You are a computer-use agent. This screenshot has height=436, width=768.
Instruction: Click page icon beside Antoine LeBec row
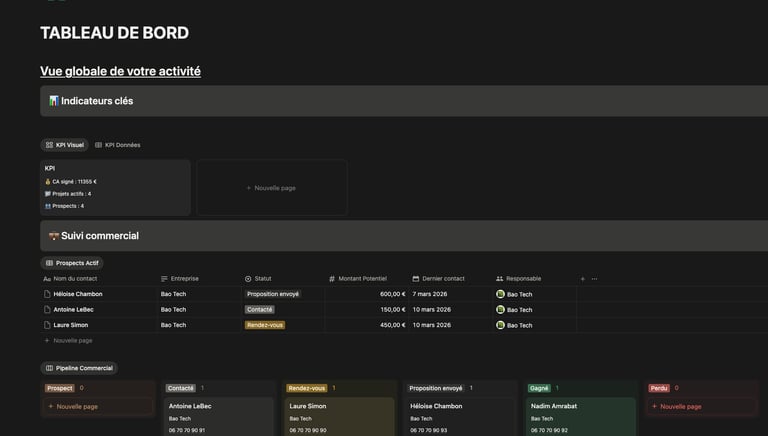click(47, 310)
